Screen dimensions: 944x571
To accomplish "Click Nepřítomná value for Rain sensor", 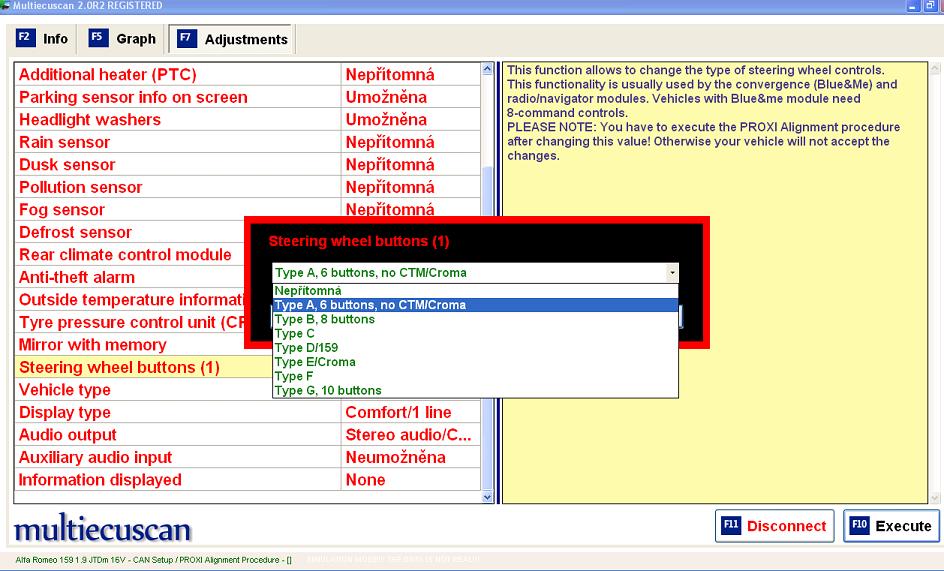I will tap(390, 142).
